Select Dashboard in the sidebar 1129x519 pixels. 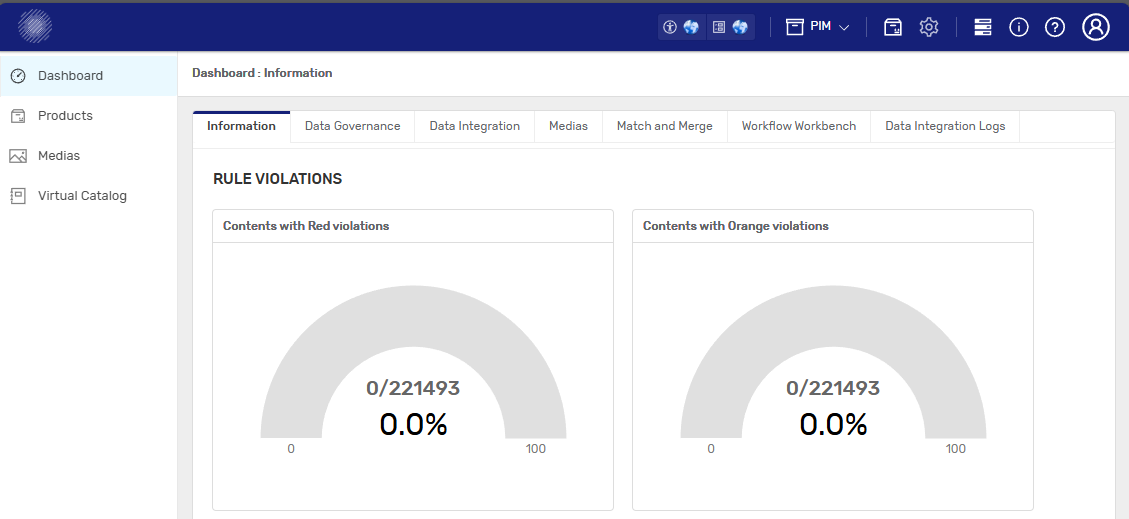89,76
